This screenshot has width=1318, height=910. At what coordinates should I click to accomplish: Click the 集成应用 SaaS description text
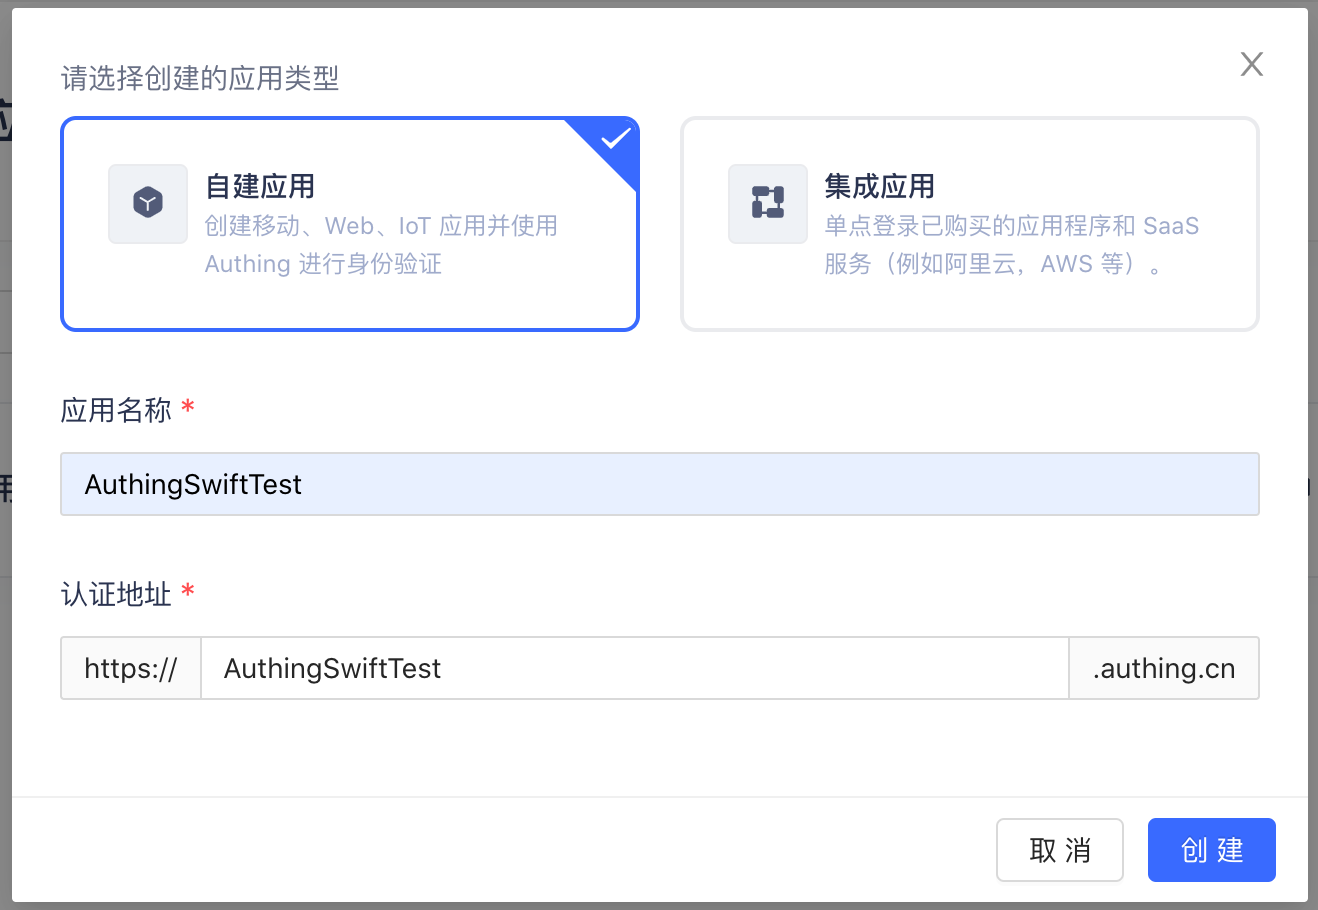coord(1012,245)
